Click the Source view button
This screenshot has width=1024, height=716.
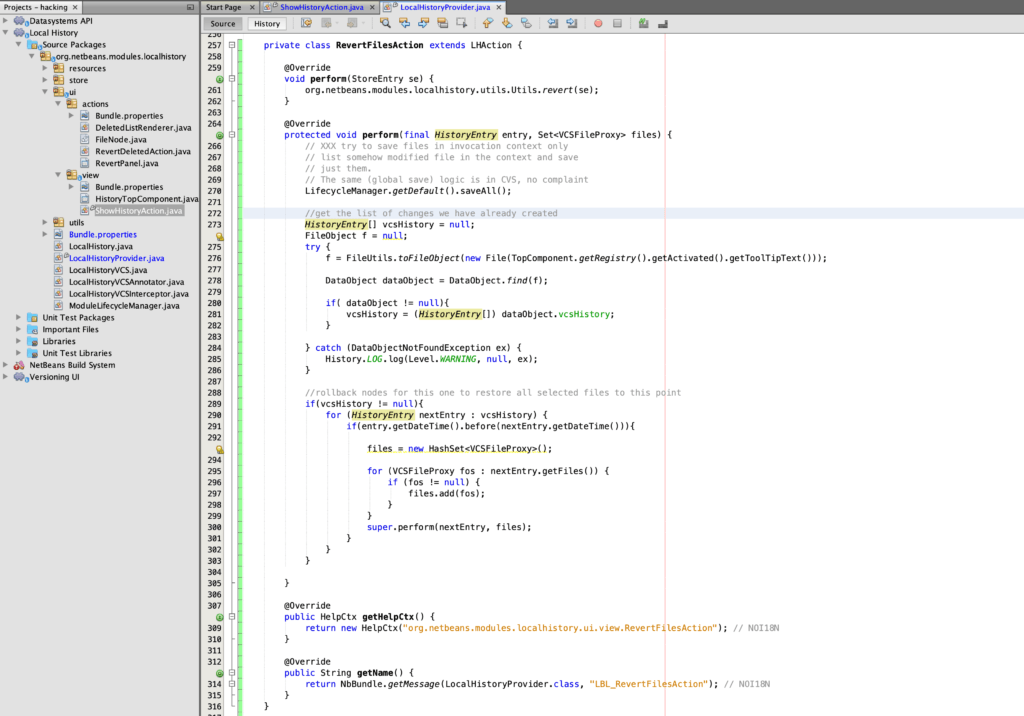click(223, 23)
